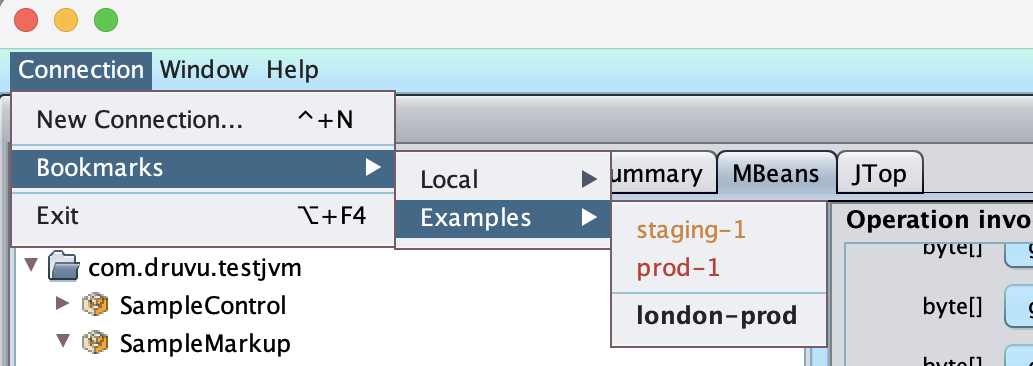Screen dimensions: 1033x366
Task: Select SampleControl in the MBean tree
Action: pos(203,305)
